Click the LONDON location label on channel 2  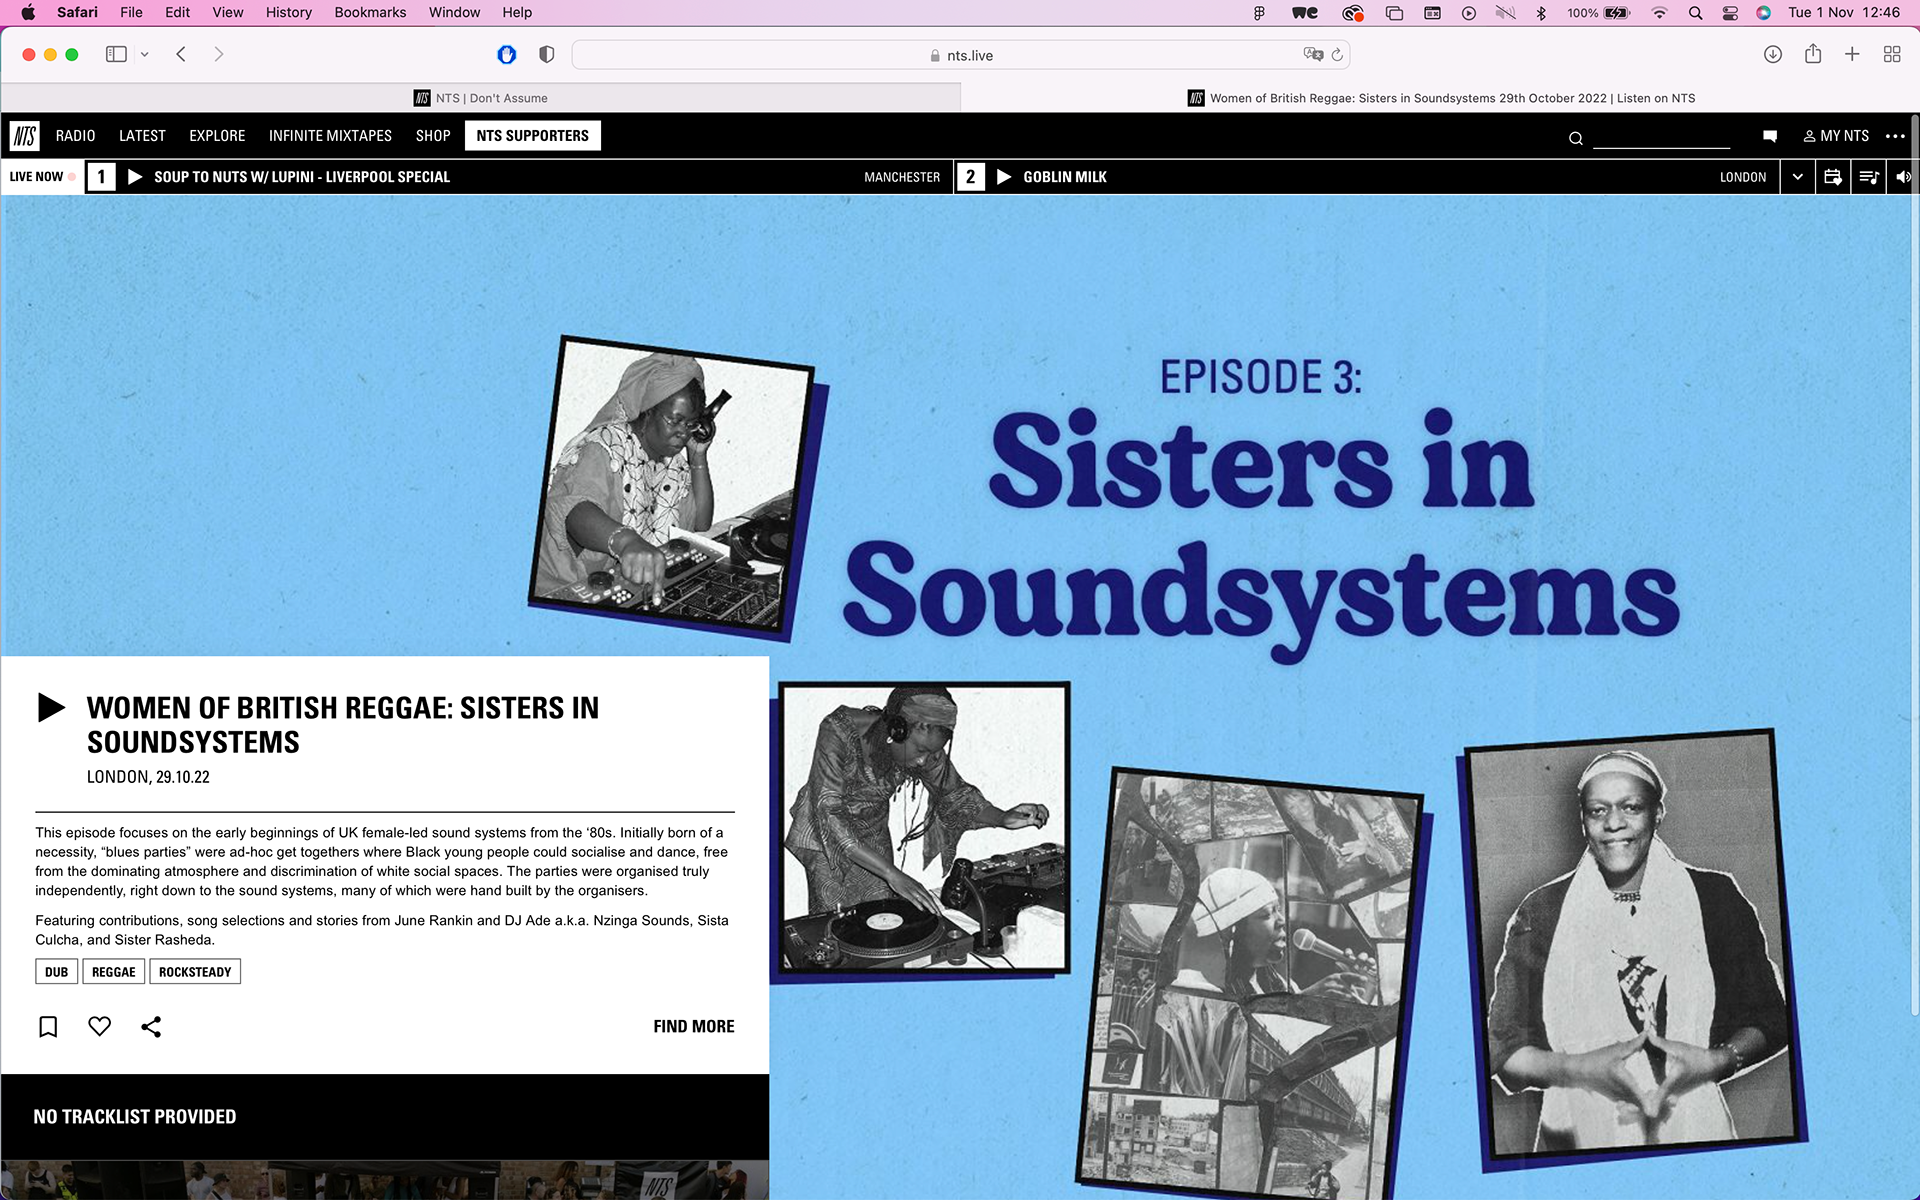pyautogui.click(x=1743, y=177)
